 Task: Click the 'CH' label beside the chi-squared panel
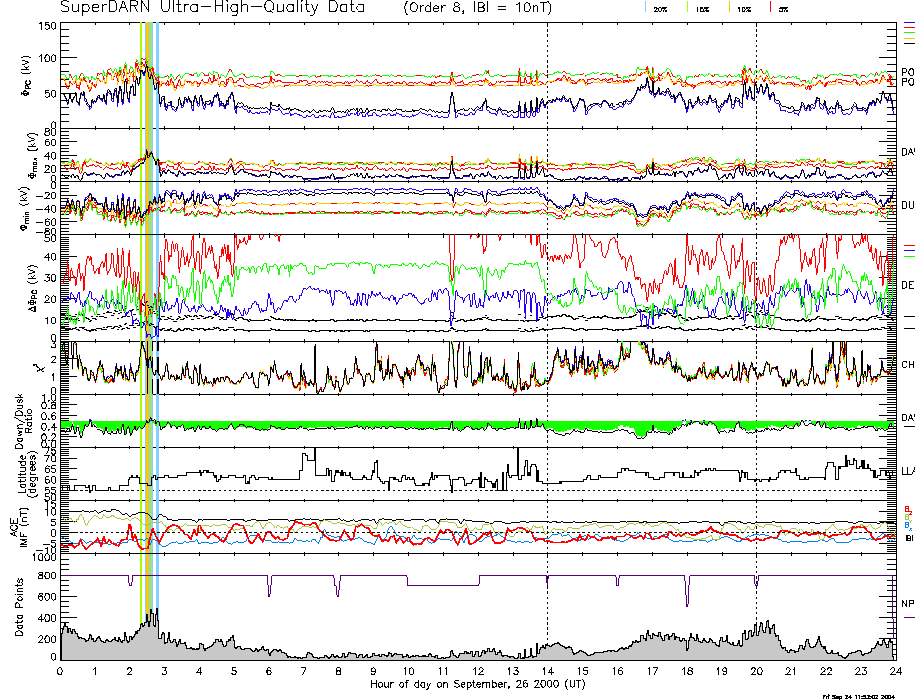point(908,365)
